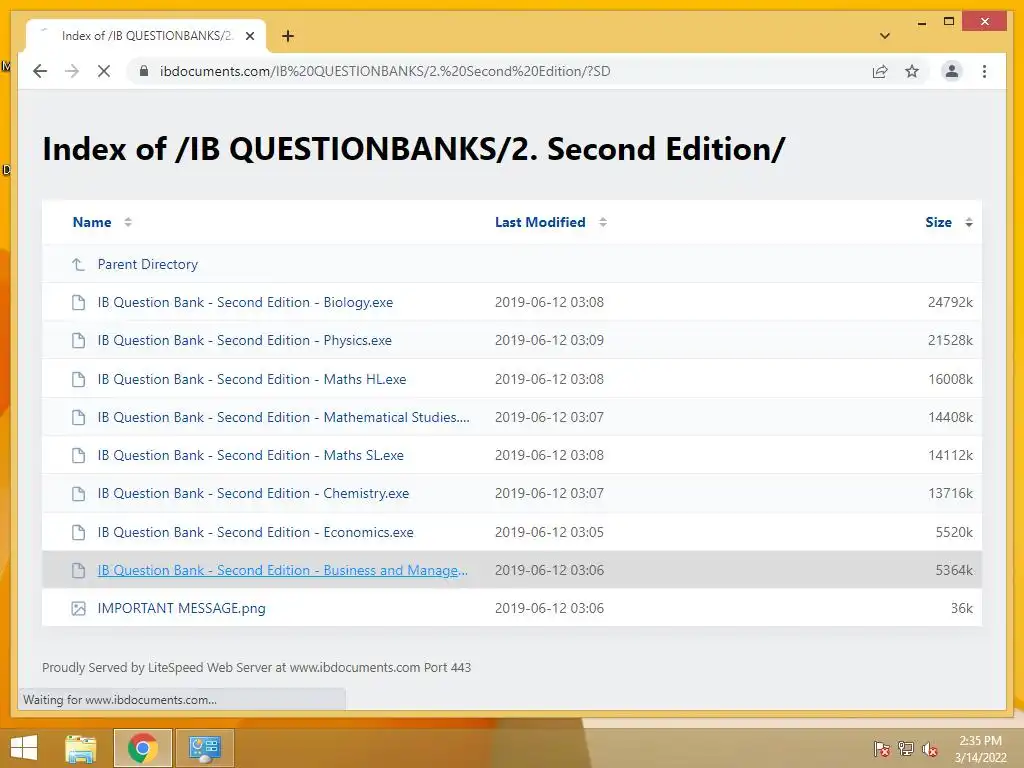Viewport: 1024px width, 768px height.
Task: Download the Mathematical Studies question bank
Action: tap(283, 417)
